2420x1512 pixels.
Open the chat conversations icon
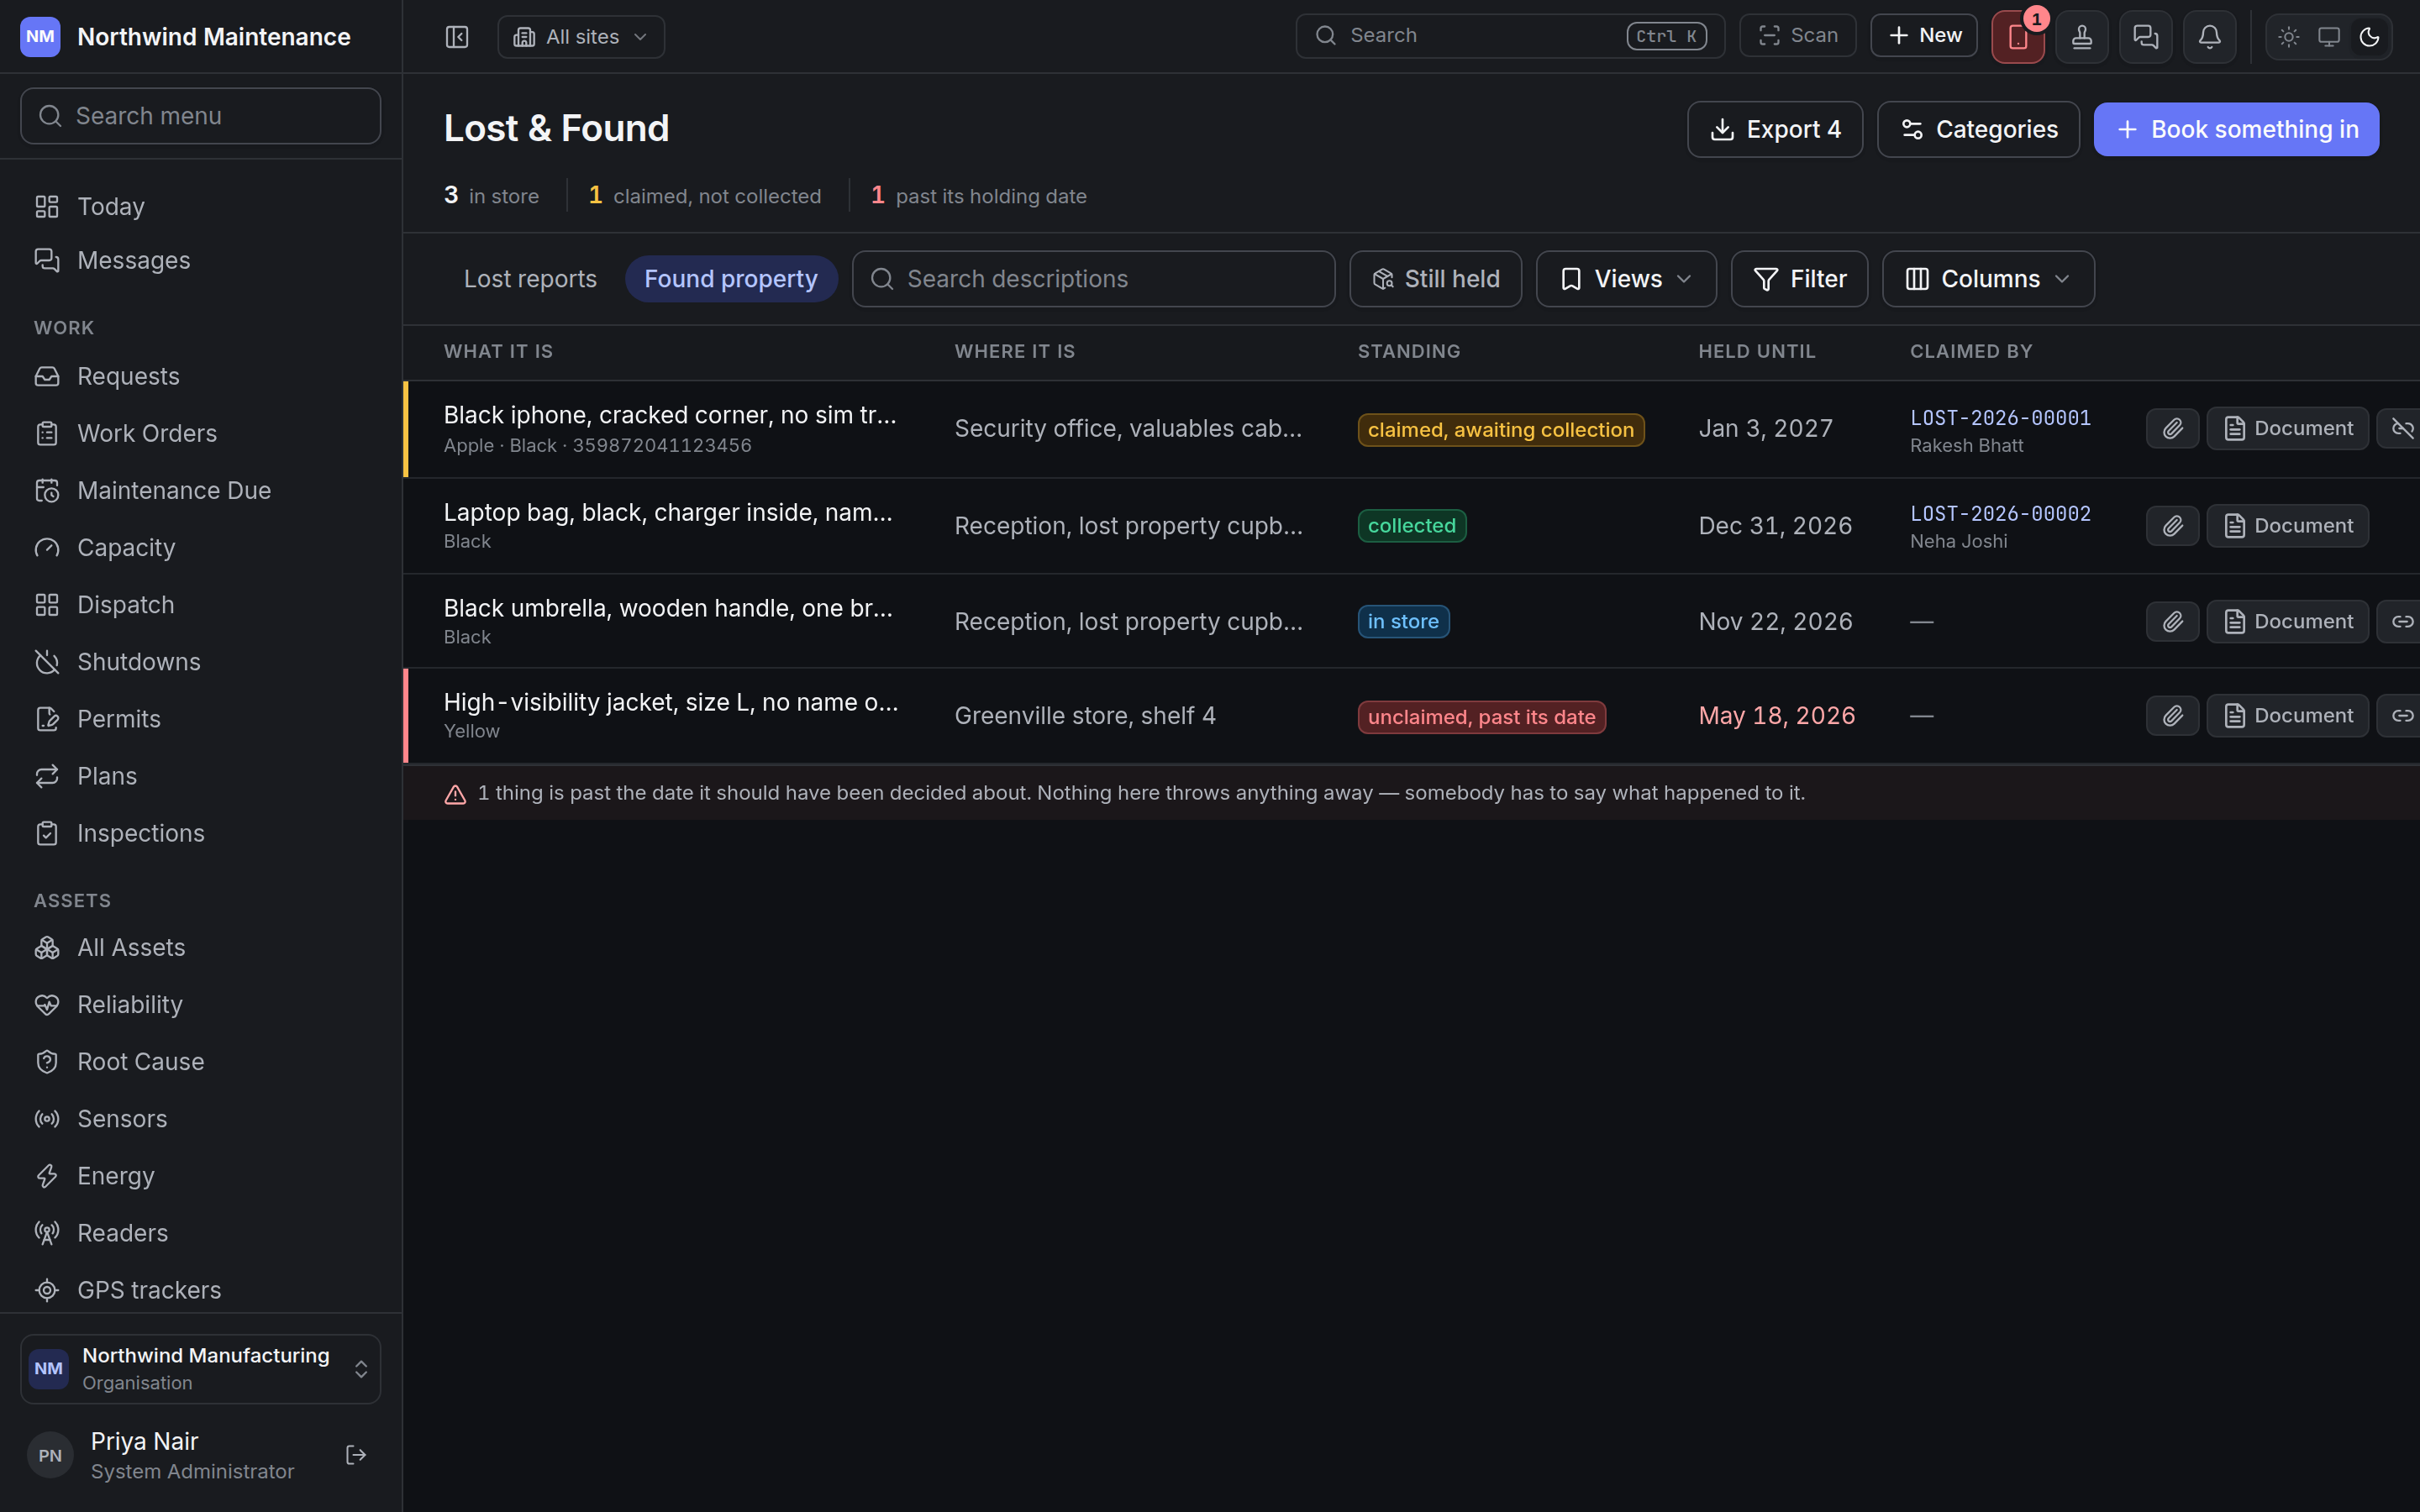2145,37
